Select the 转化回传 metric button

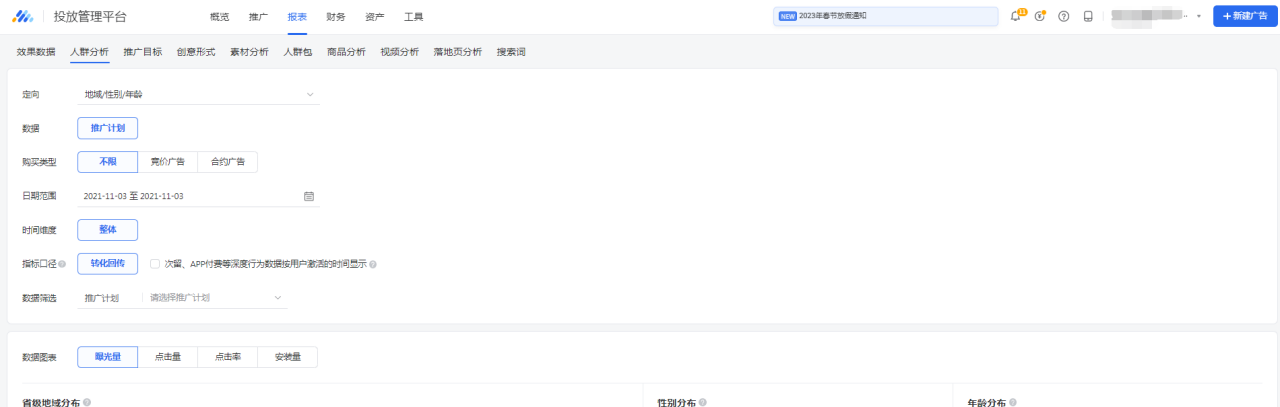107,264
